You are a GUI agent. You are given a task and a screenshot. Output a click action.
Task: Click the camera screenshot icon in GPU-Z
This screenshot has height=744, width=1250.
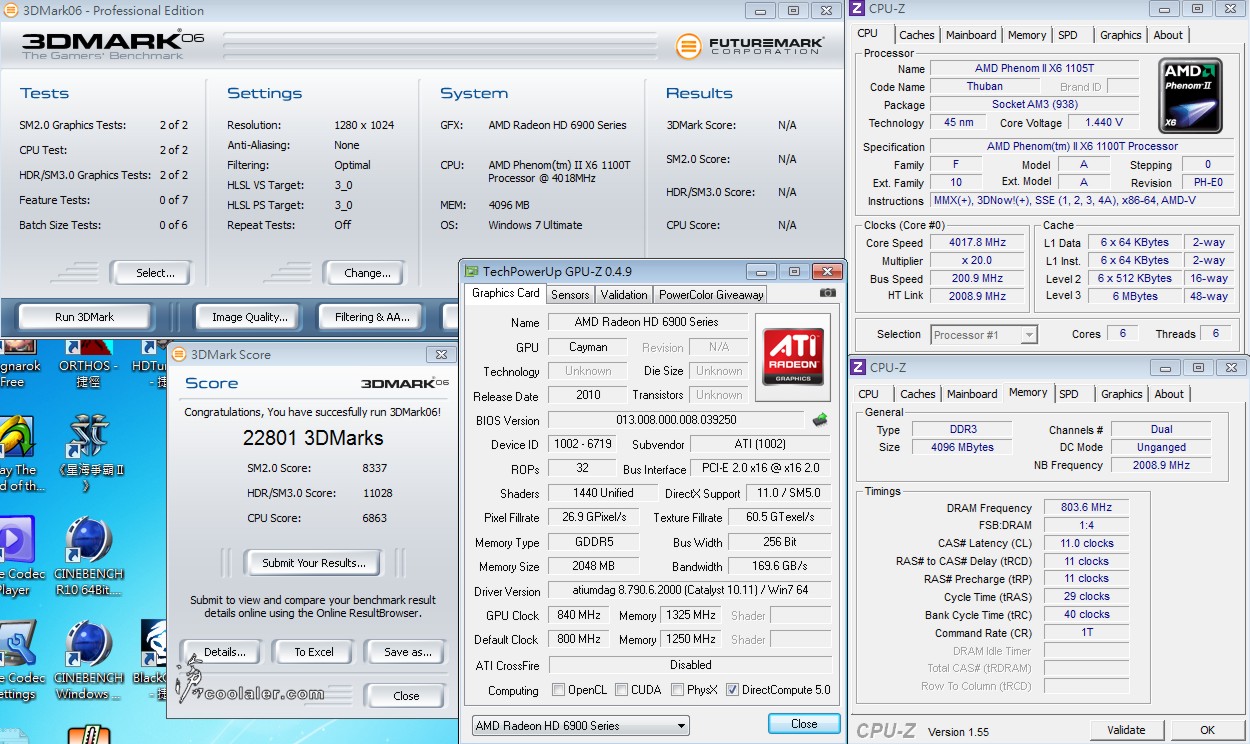tap(827, 293)
